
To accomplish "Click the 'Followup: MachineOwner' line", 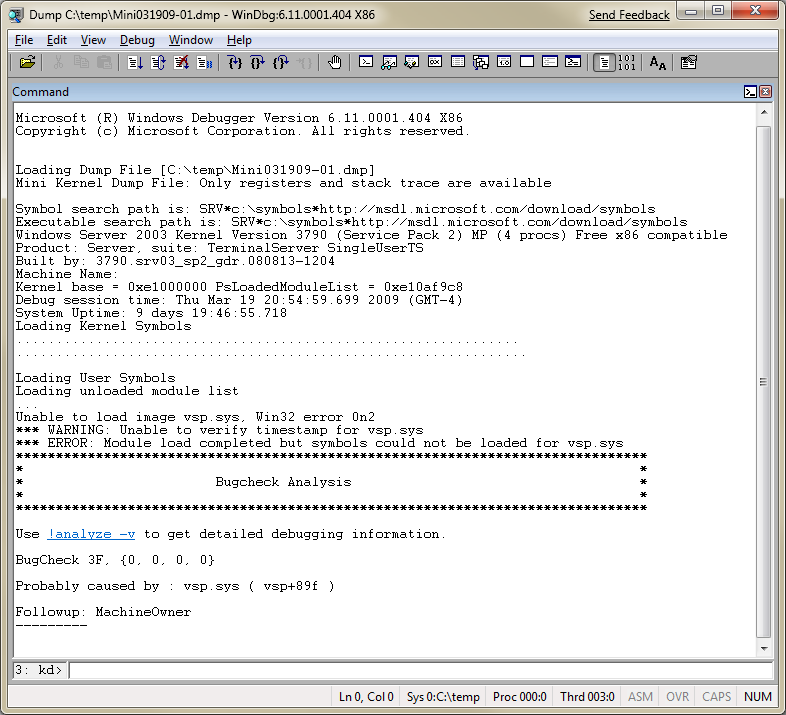I will point(103,612).
